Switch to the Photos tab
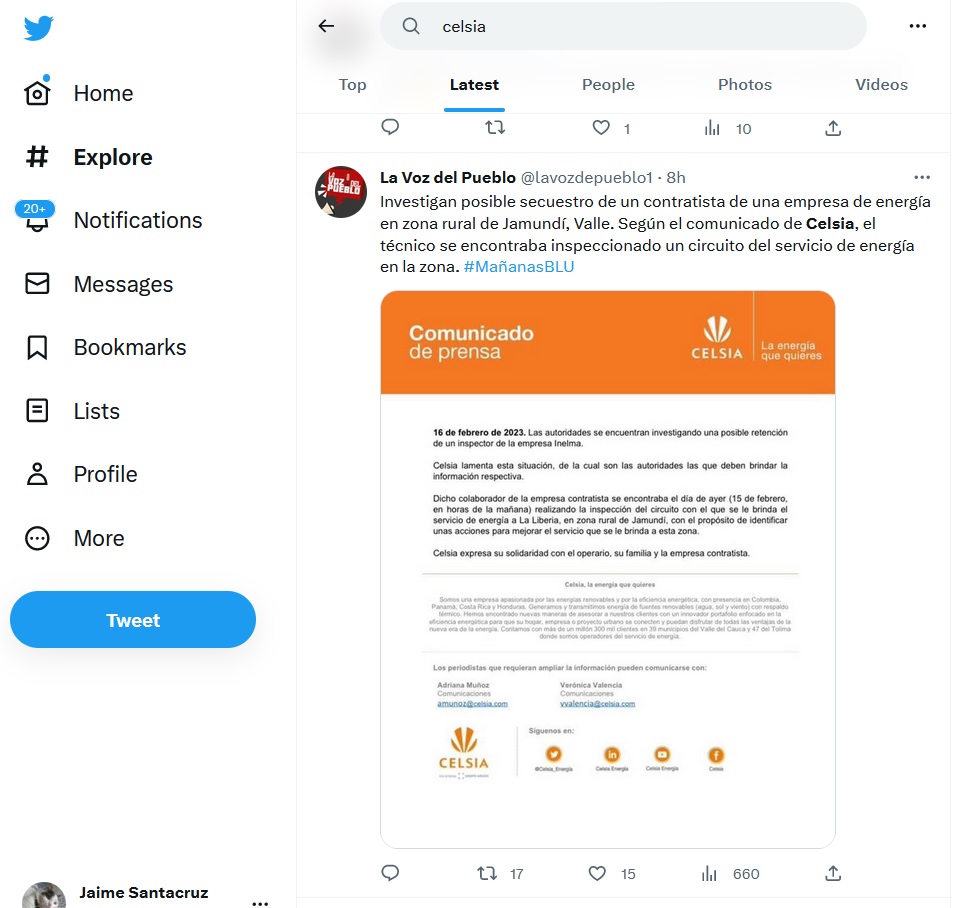The height and width of the screenshot is (908, 972). point(744,84)
